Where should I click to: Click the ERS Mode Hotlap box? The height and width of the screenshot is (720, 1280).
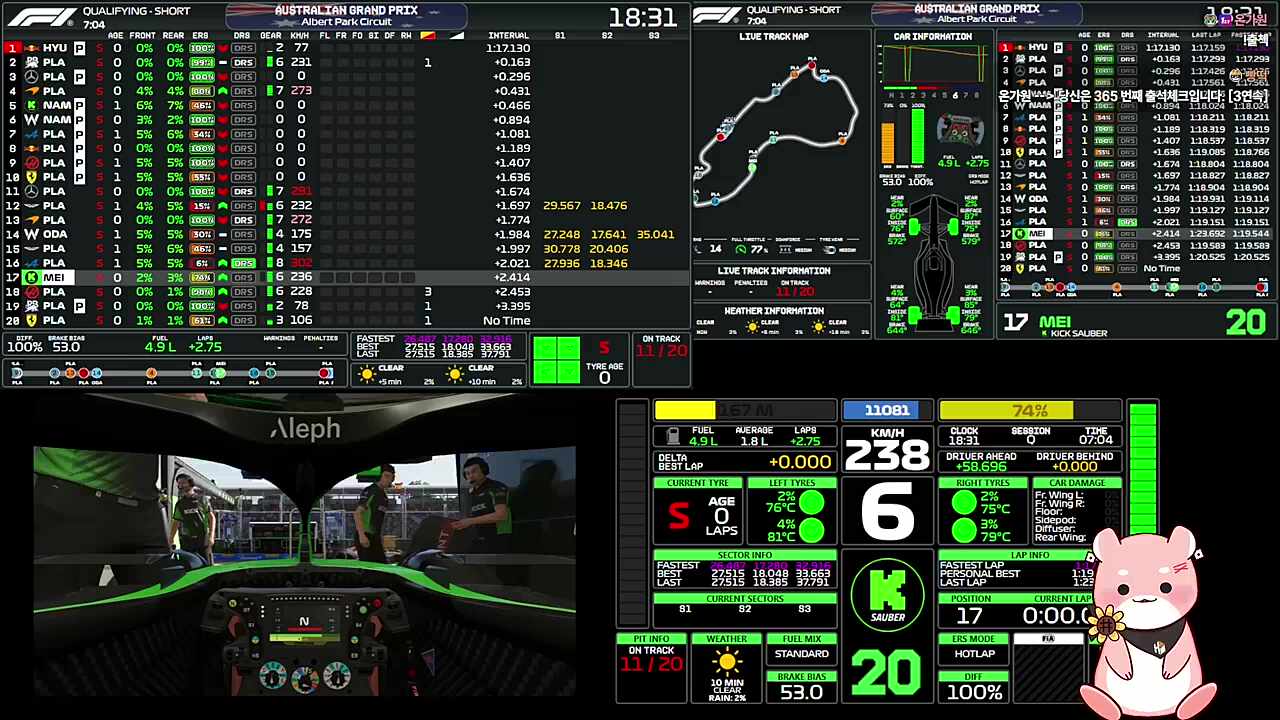(x=974, y=654)
